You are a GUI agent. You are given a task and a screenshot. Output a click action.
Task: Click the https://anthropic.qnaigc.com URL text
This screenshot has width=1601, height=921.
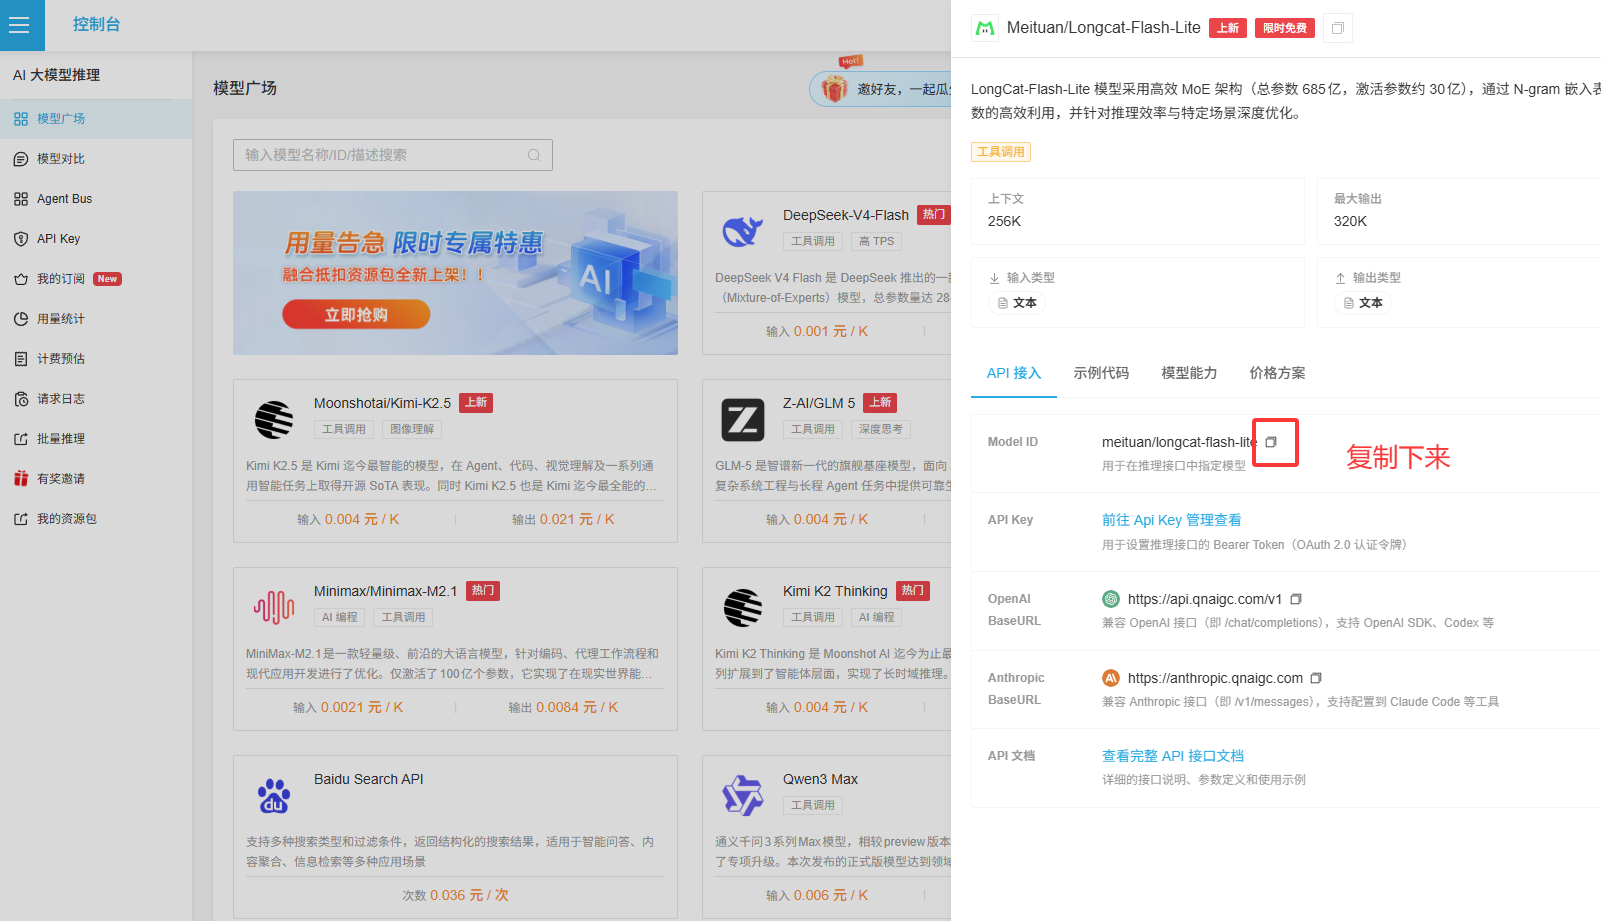click(x=1215, y=678)
